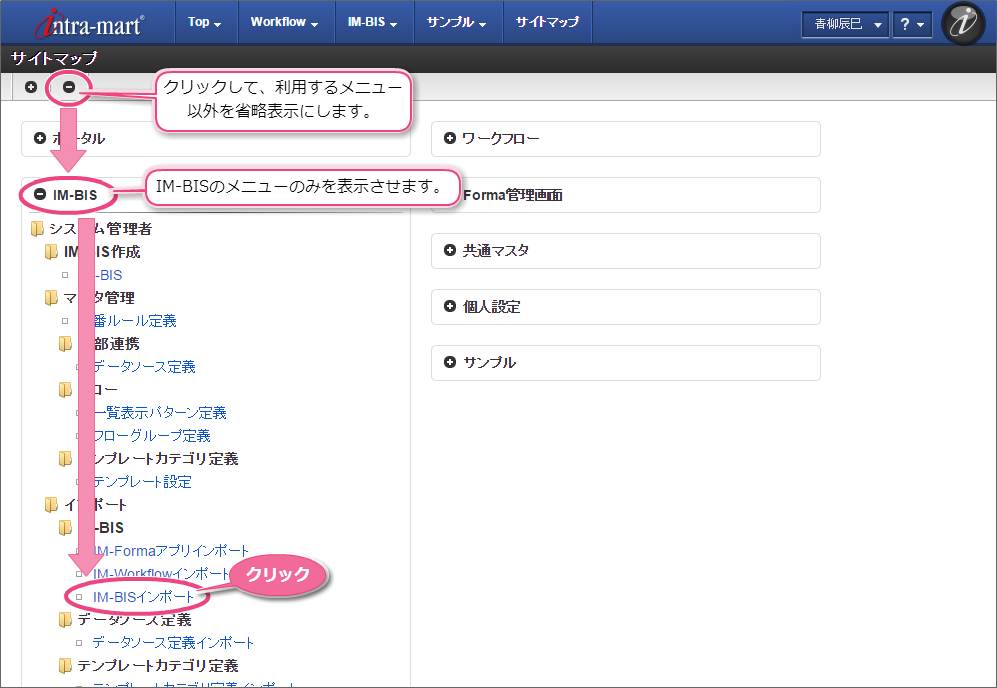This screenshot has height=688, width=997.
Task: Open the テンプレート設定 link
Action: [142, 481]
